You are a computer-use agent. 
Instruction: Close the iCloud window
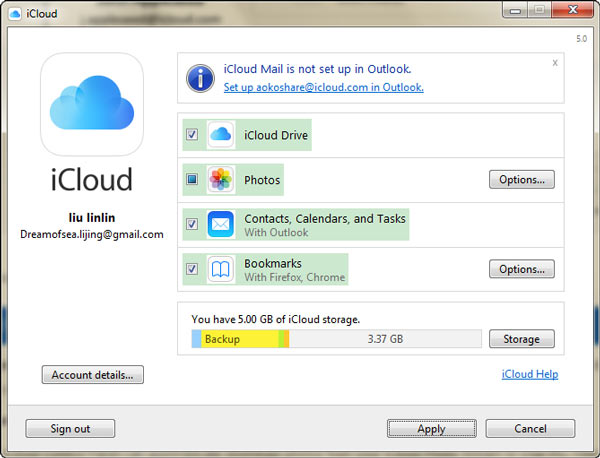[572, 10]
